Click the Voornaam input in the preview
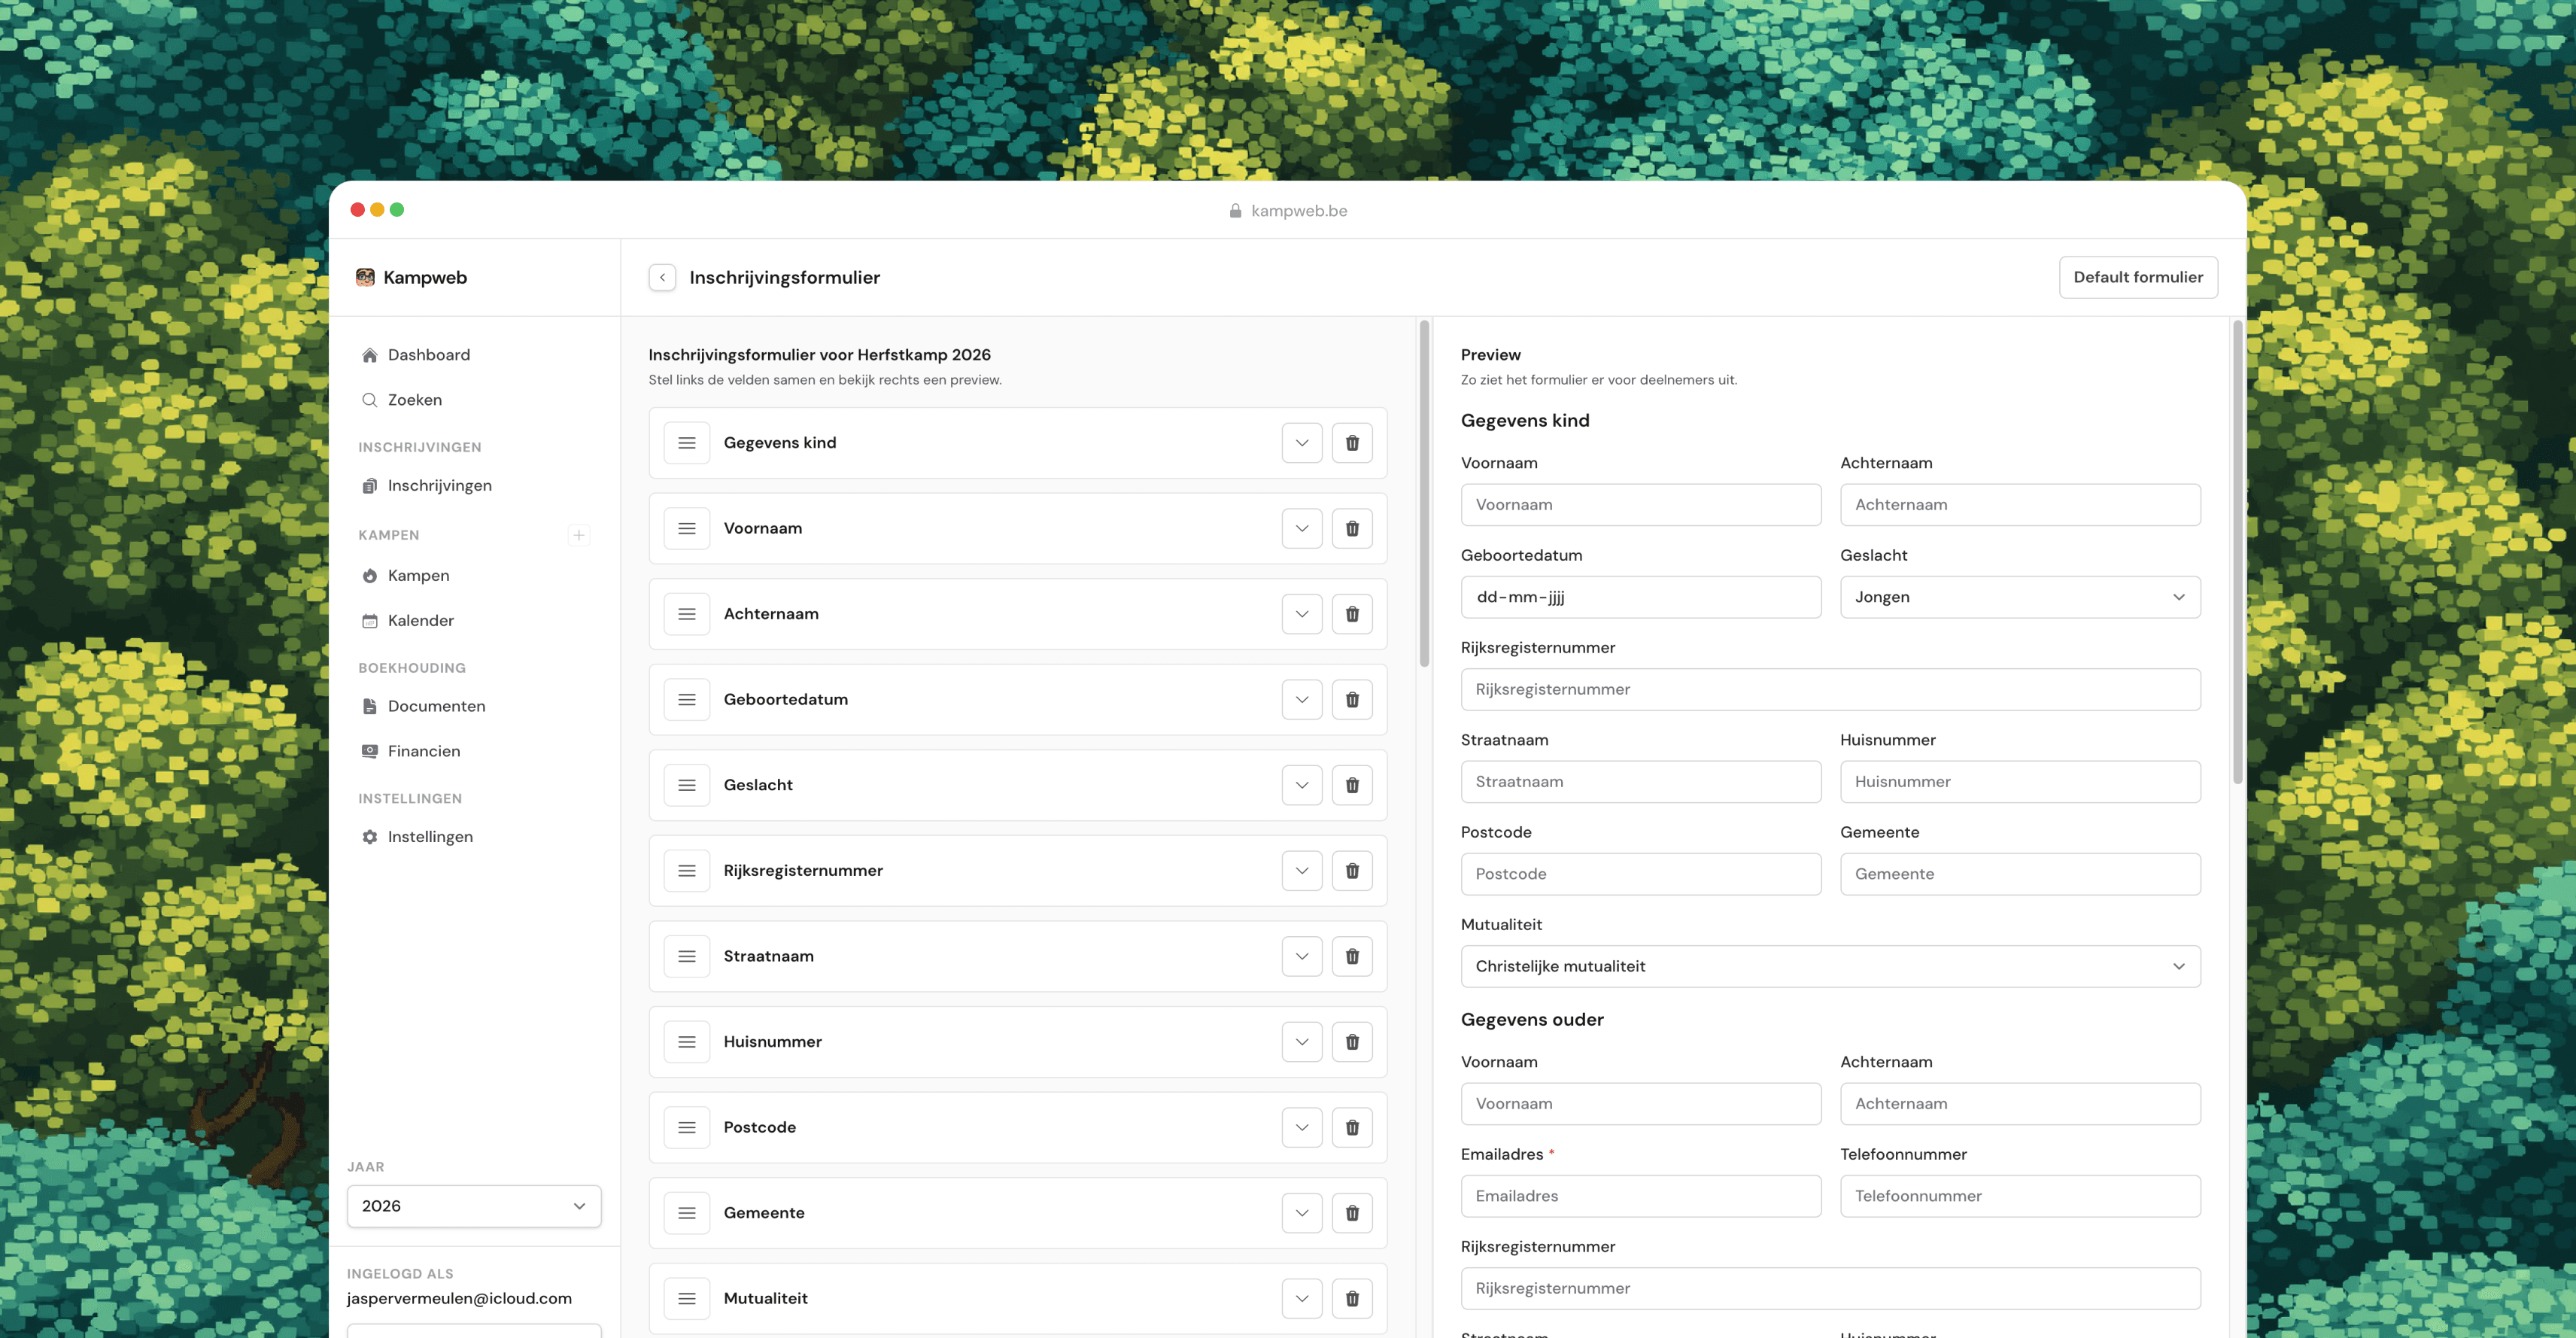2576x1338 pixels. (x=1640, y=504)
